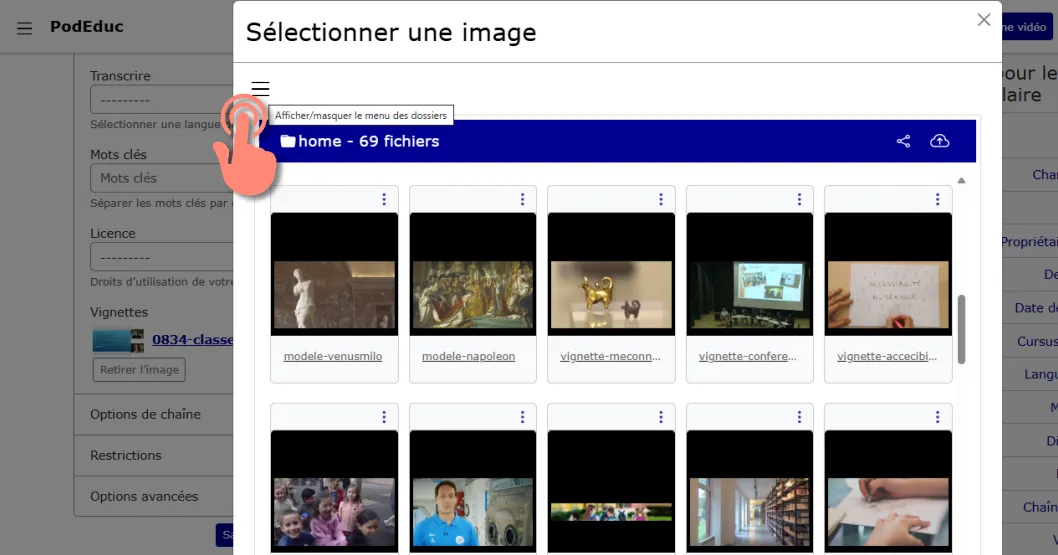Expand the Restrictions section

point(154,455)
